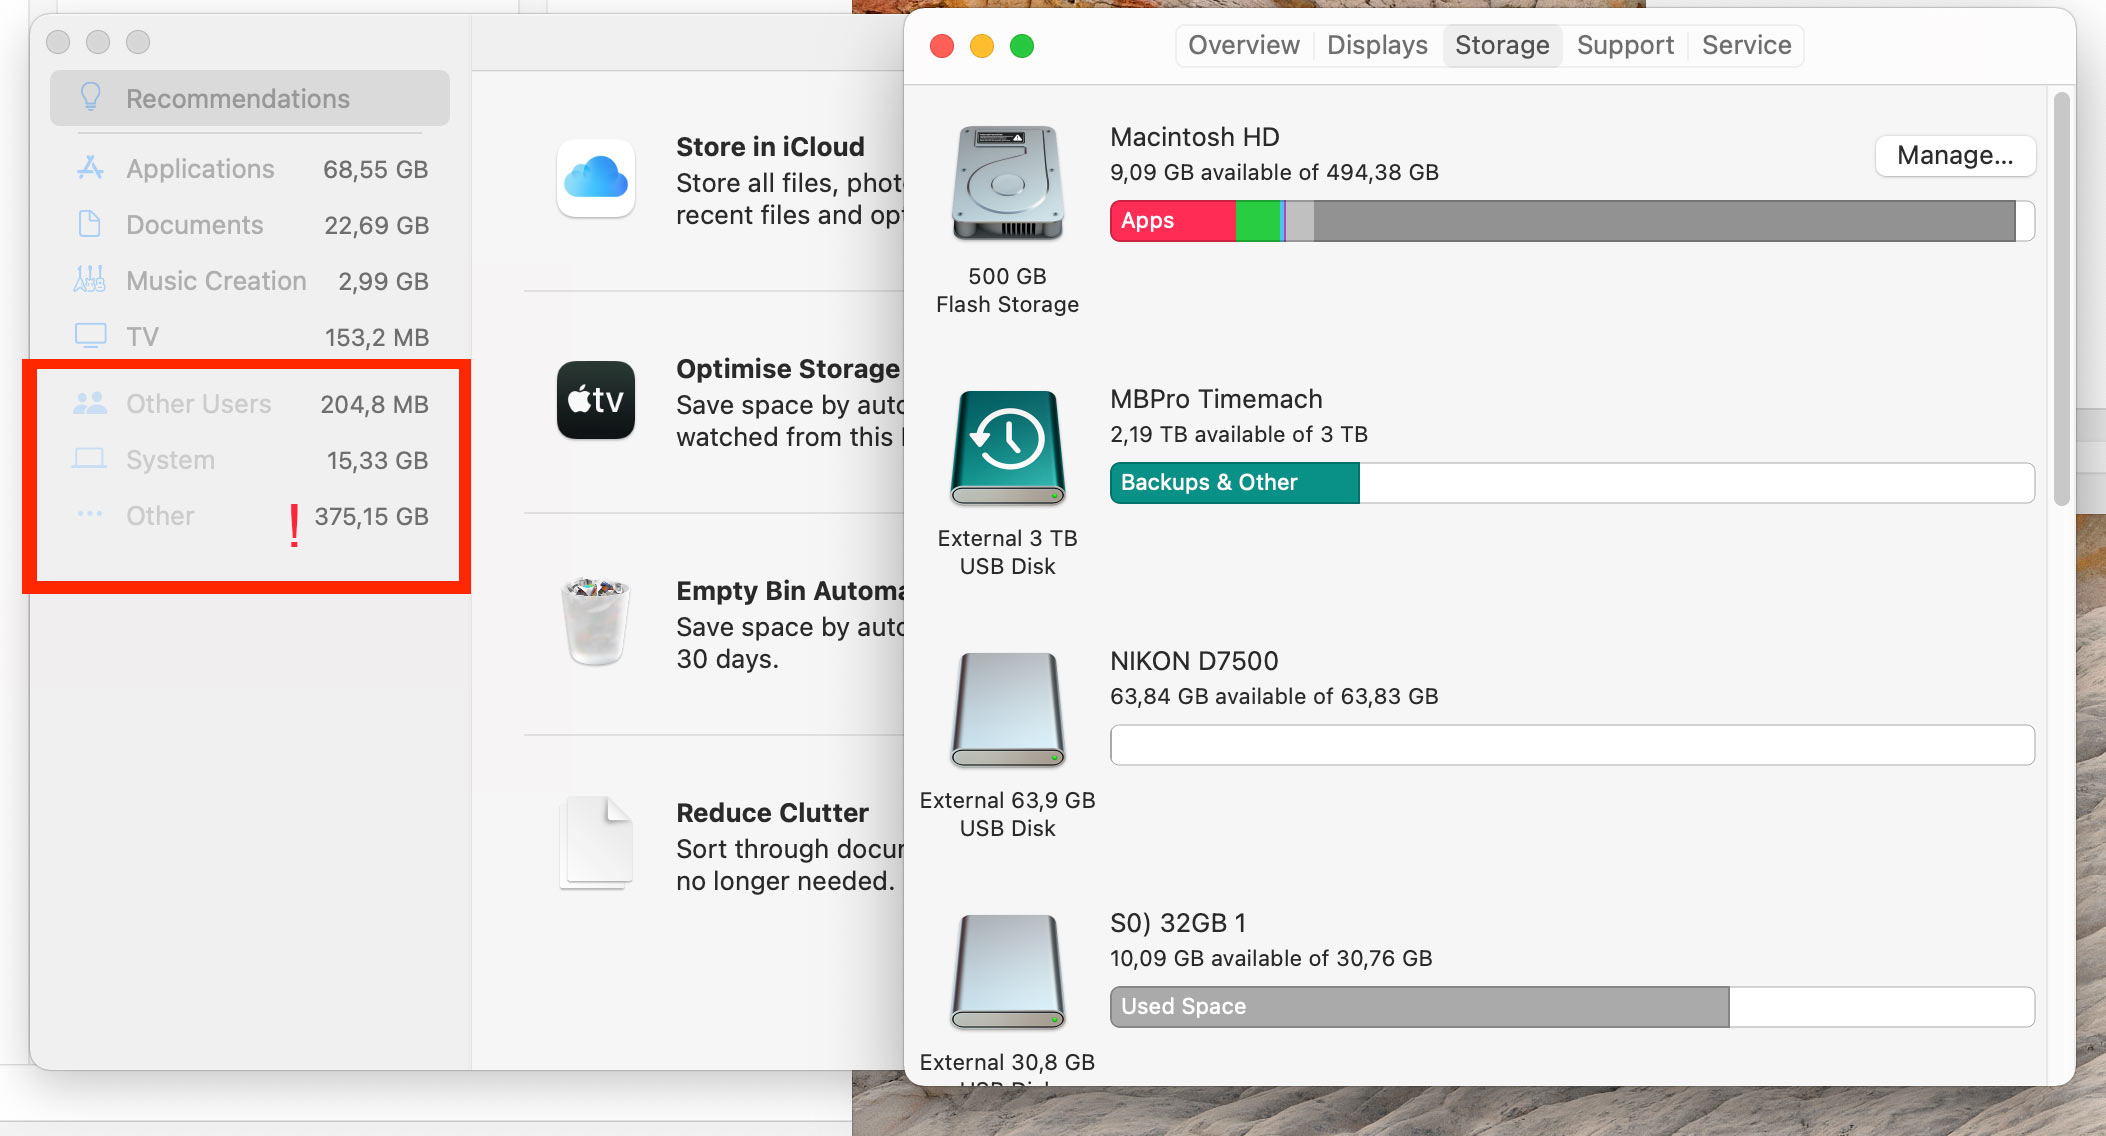
Task: Switch to the Support tab
Action: (x=1625, y=45)
